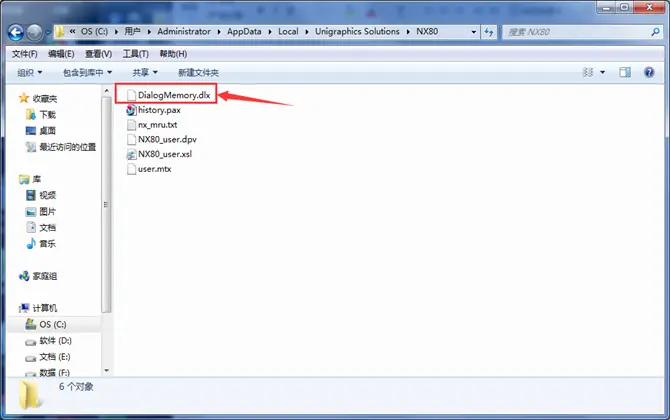Open the 查看(V) menu
Screen dimensions: 670x420
[x=98, y=54]
